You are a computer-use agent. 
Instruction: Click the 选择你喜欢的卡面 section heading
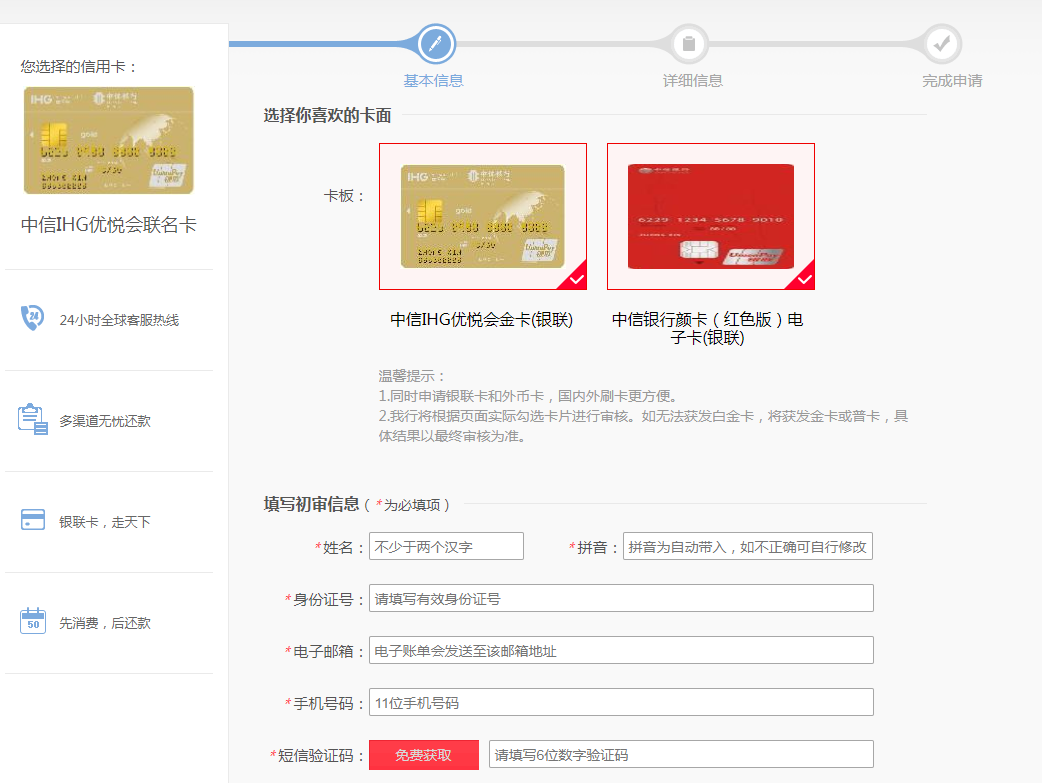tap(327, 115)
